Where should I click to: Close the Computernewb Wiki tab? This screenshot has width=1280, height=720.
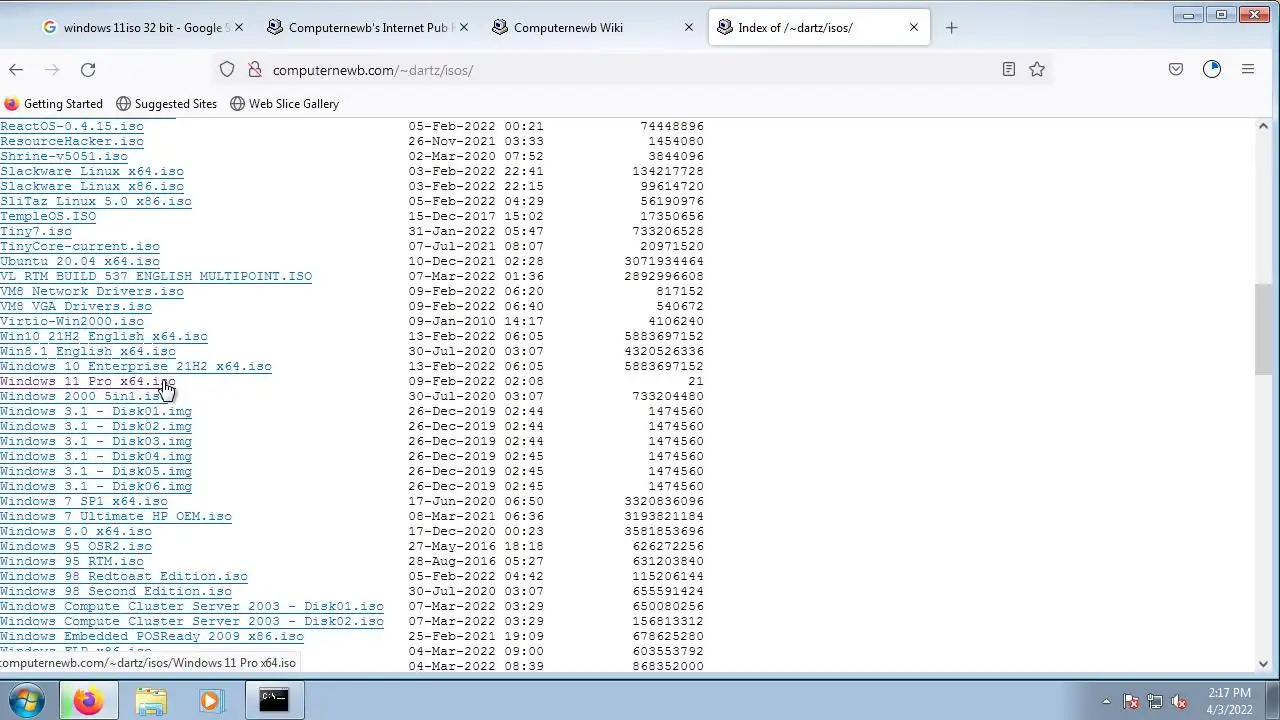[688, 27]
